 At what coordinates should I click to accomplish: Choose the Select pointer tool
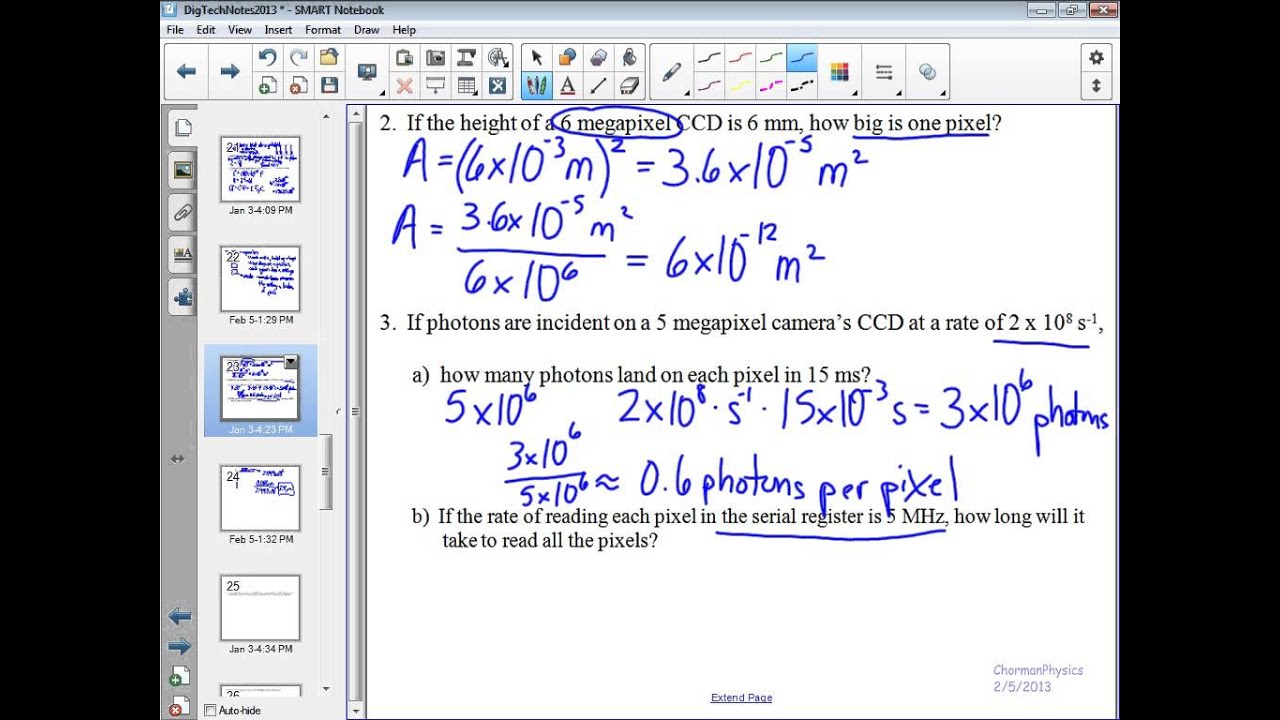tap(536, 58)
